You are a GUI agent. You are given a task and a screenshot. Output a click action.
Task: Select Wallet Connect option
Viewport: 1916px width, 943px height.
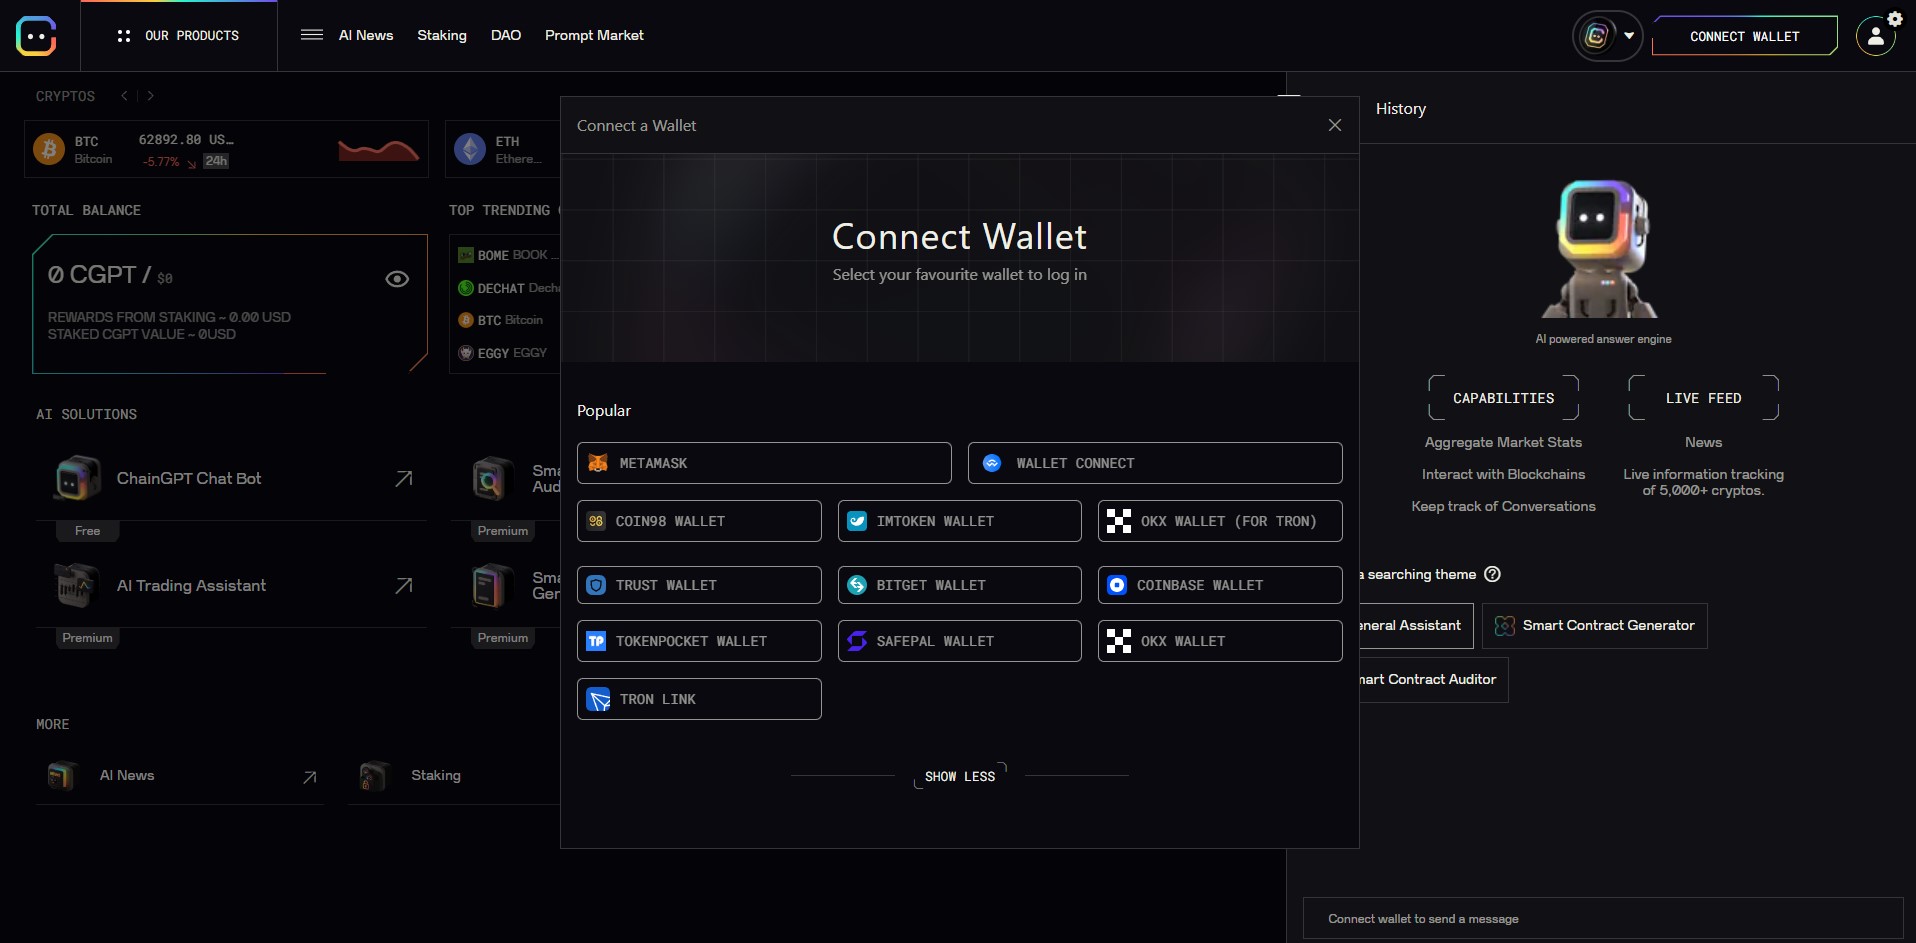[1155, 463]
